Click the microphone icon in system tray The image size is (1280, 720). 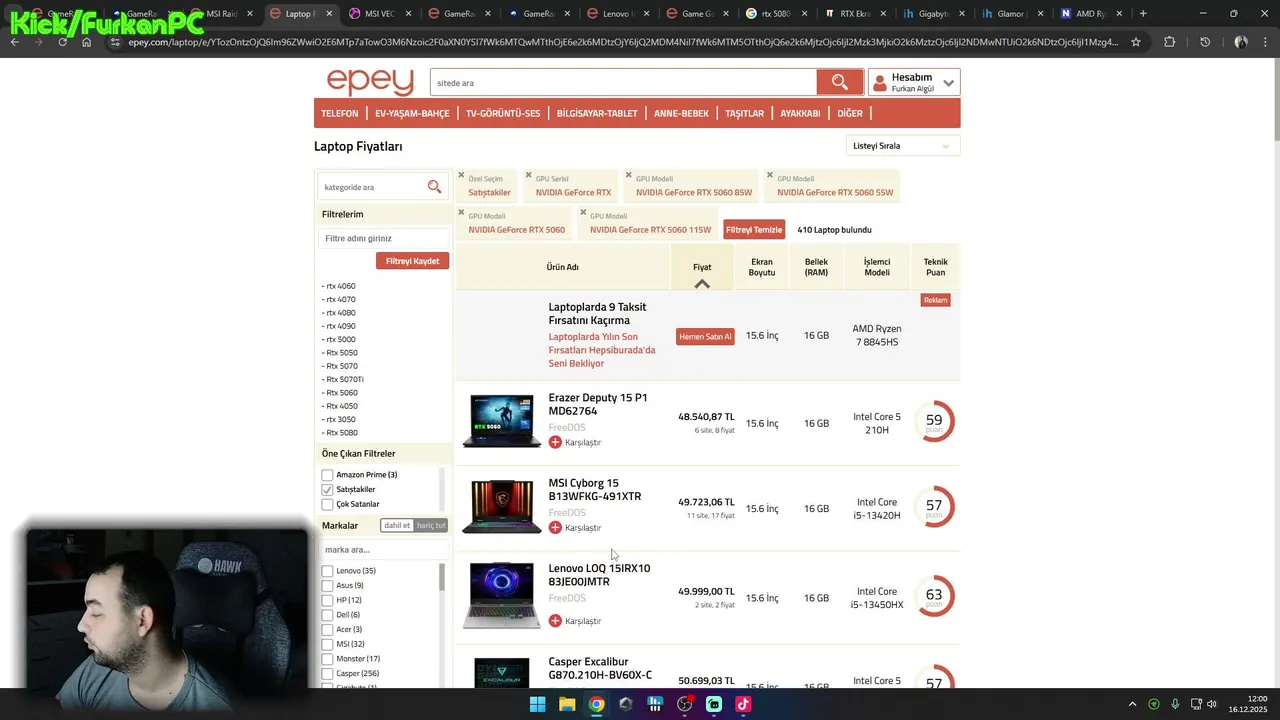1175,704
